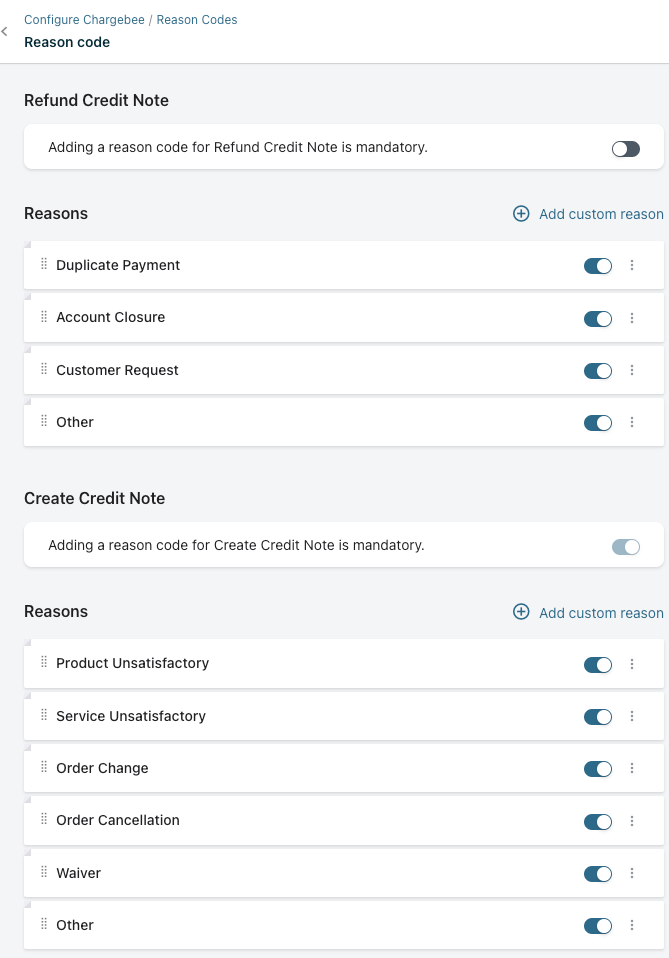This screenshot has width=669, height=958.
Task: Go to the Configure Chargebee breadcrumb
Action: click(x=84, y=20)
